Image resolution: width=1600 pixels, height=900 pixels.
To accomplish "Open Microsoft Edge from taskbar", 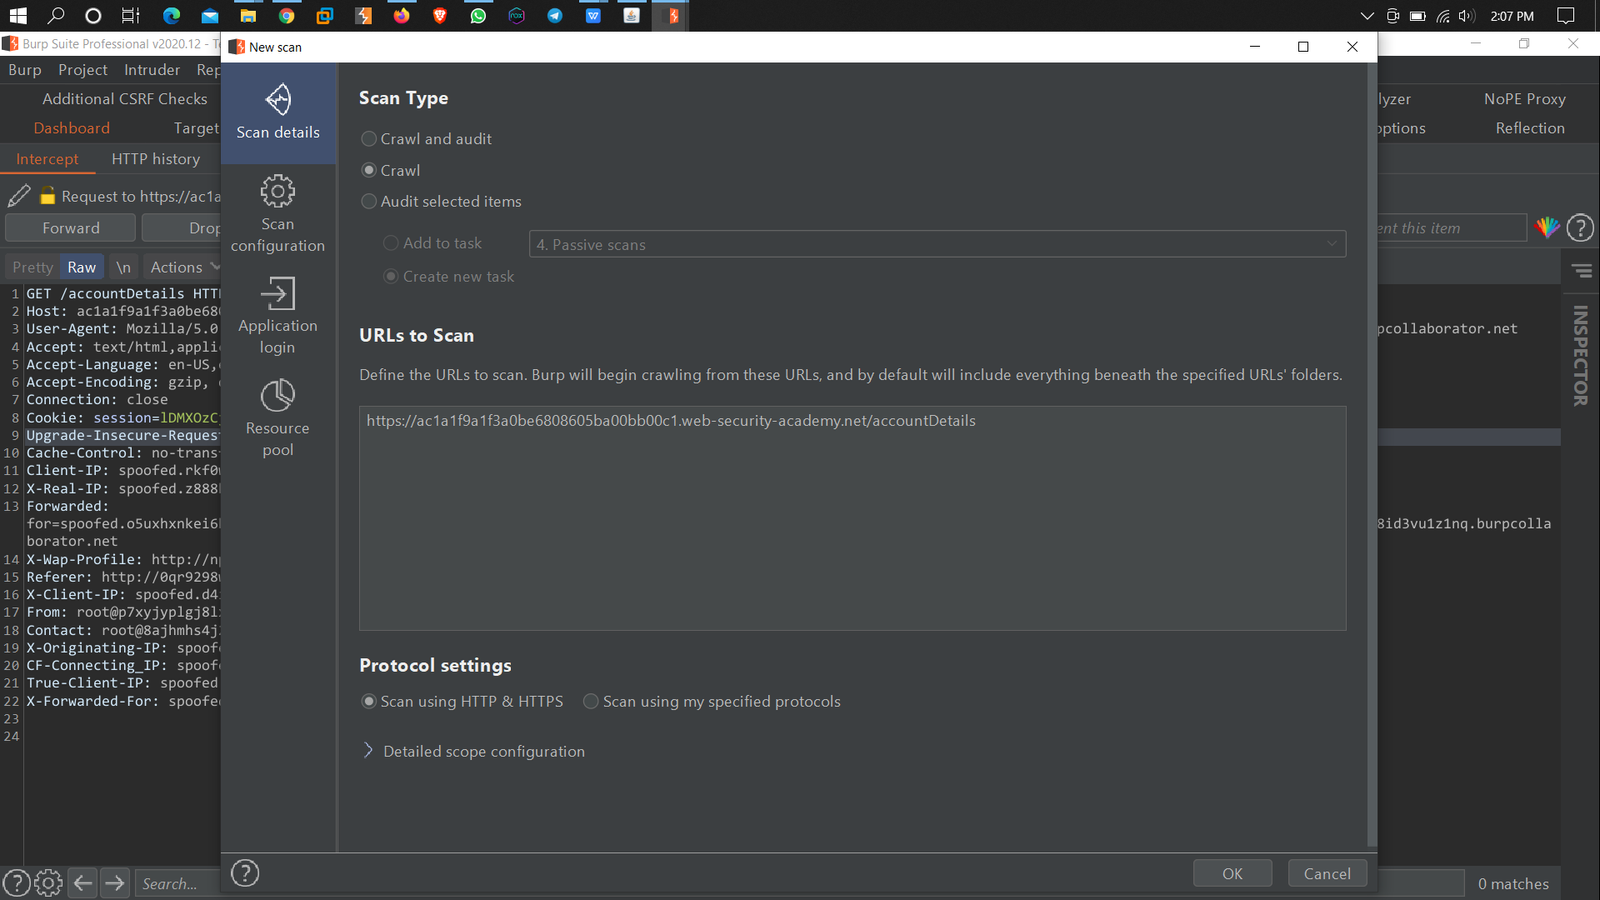I will point(171,15).
